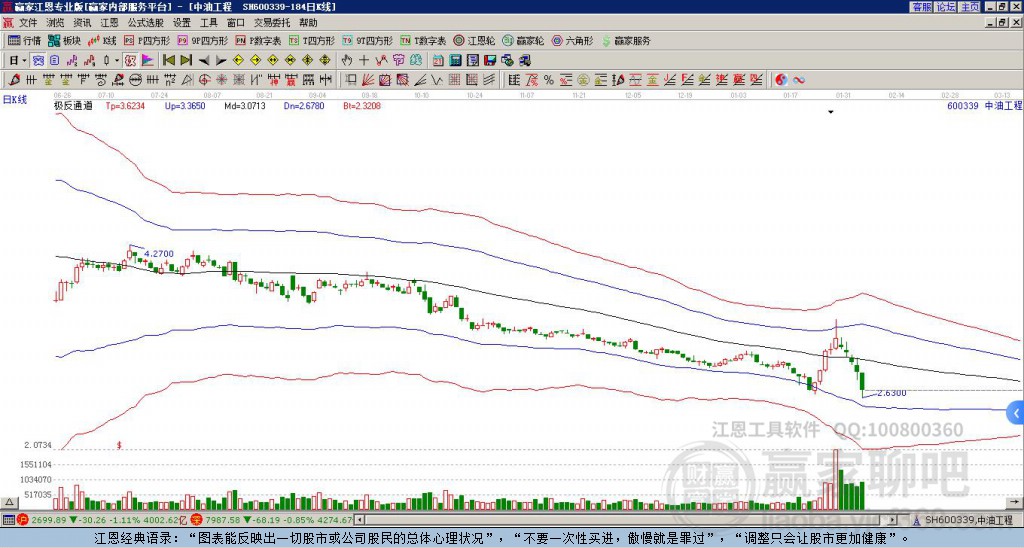Select the pencil drawing tool icon
This screenshot has height=548, width=1024.
13,80
